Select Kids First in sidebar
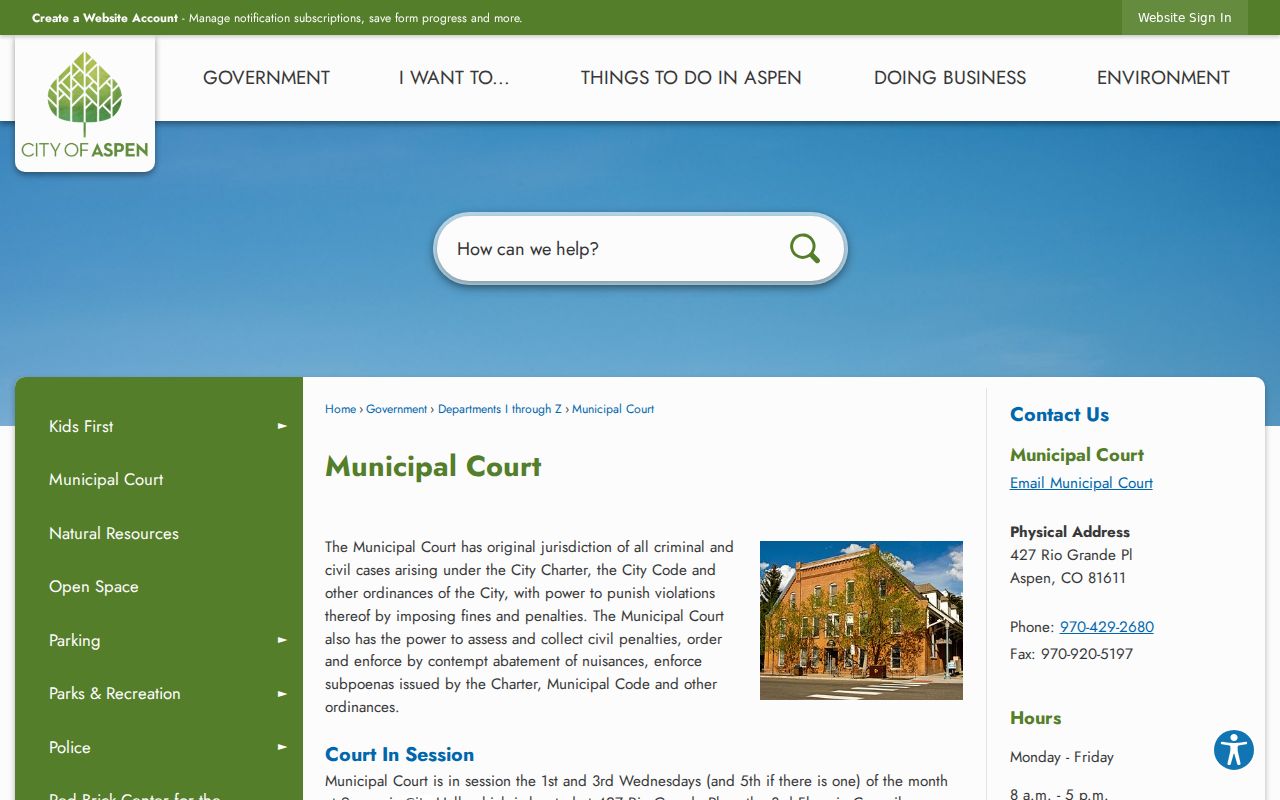The width and height of the screenshot is (1280, 800). click(81, 426)
